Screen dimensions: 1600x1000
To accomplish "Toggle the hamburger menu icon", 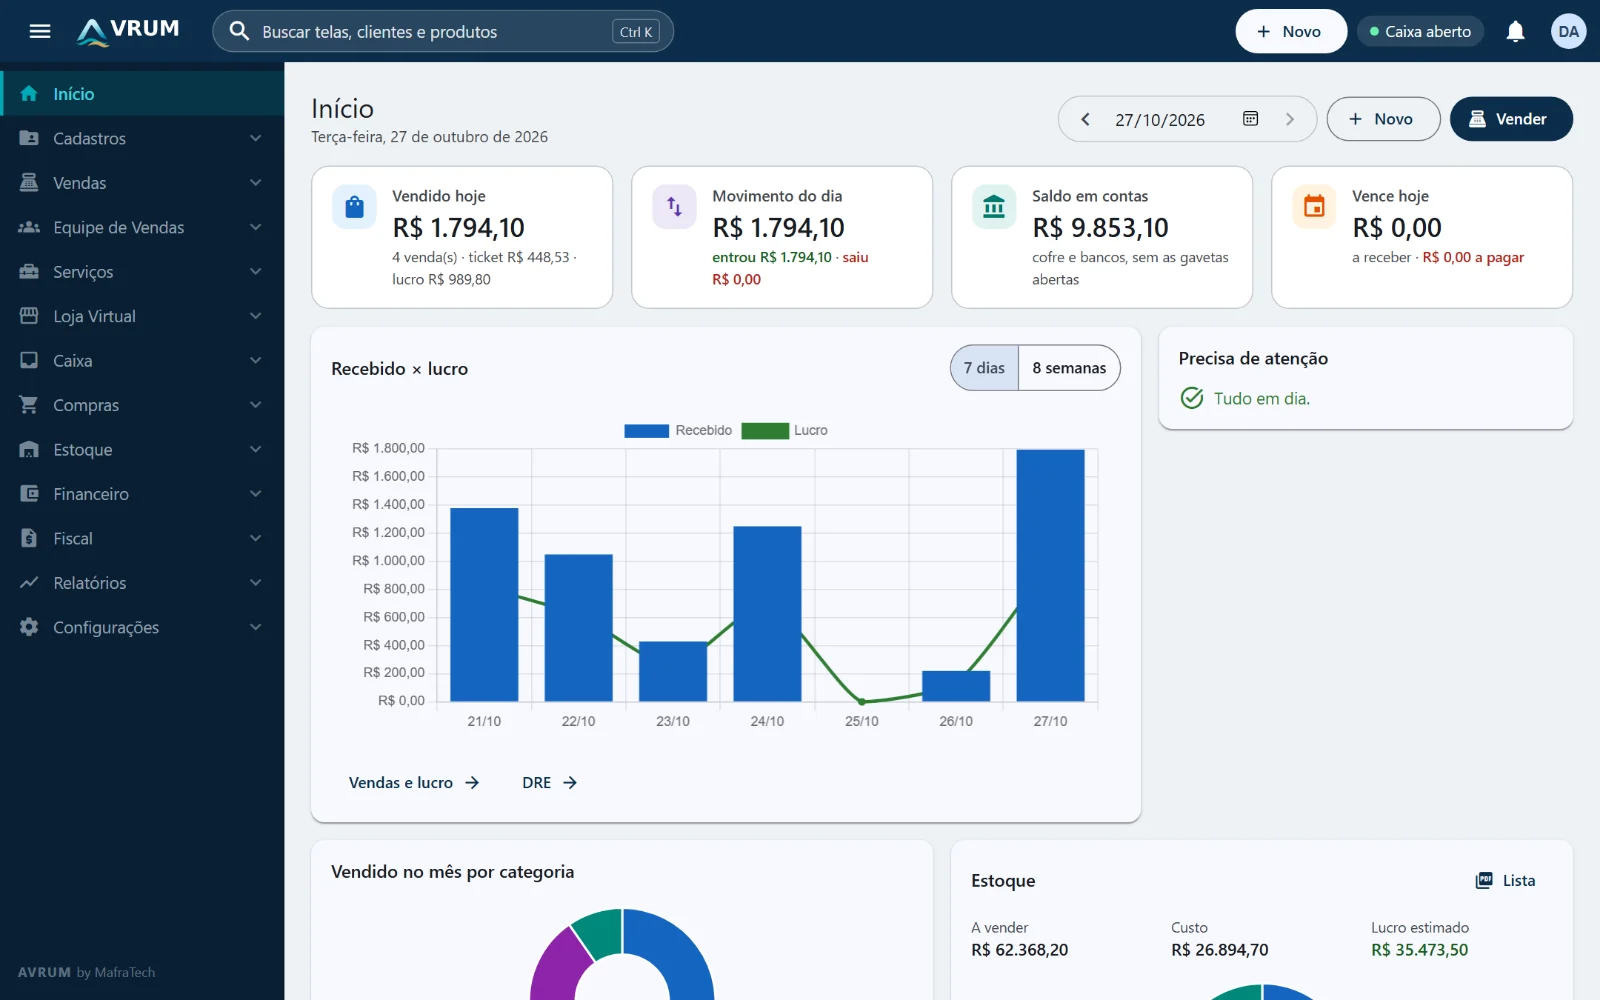I will coord(40,31).
